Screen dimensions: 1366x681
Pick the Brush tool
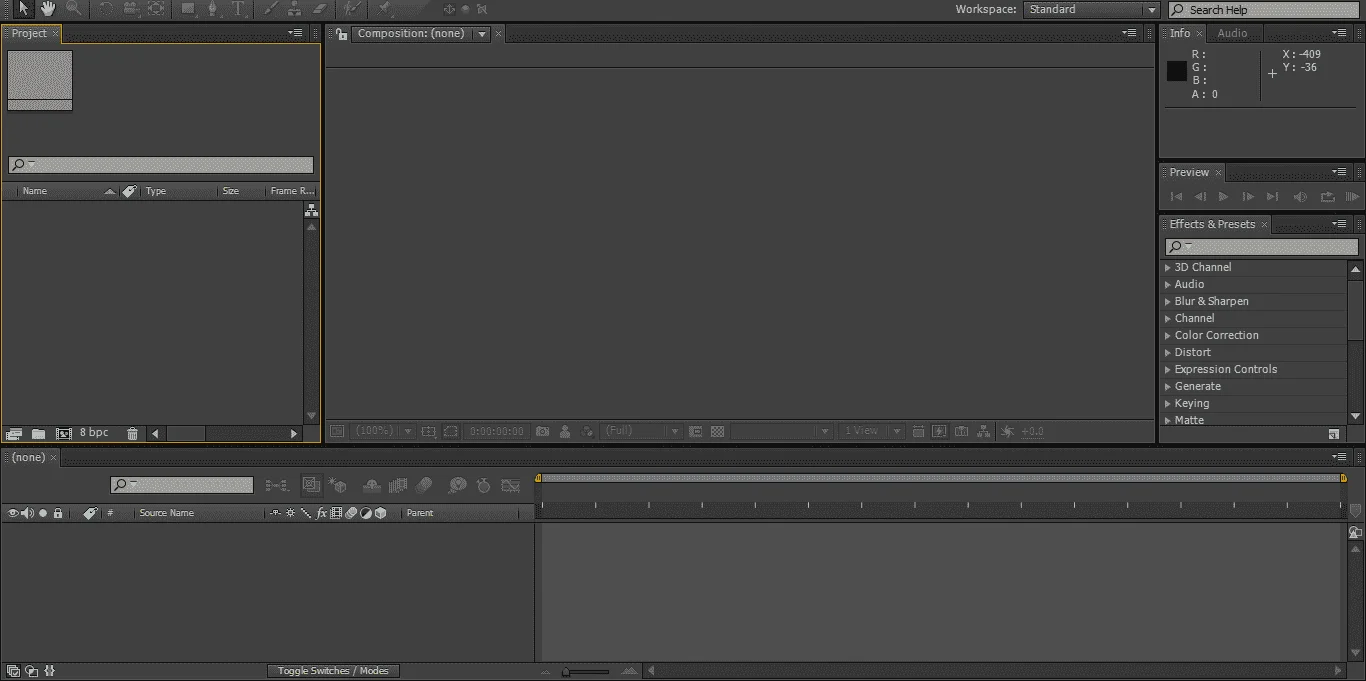(x=271, y=9)
